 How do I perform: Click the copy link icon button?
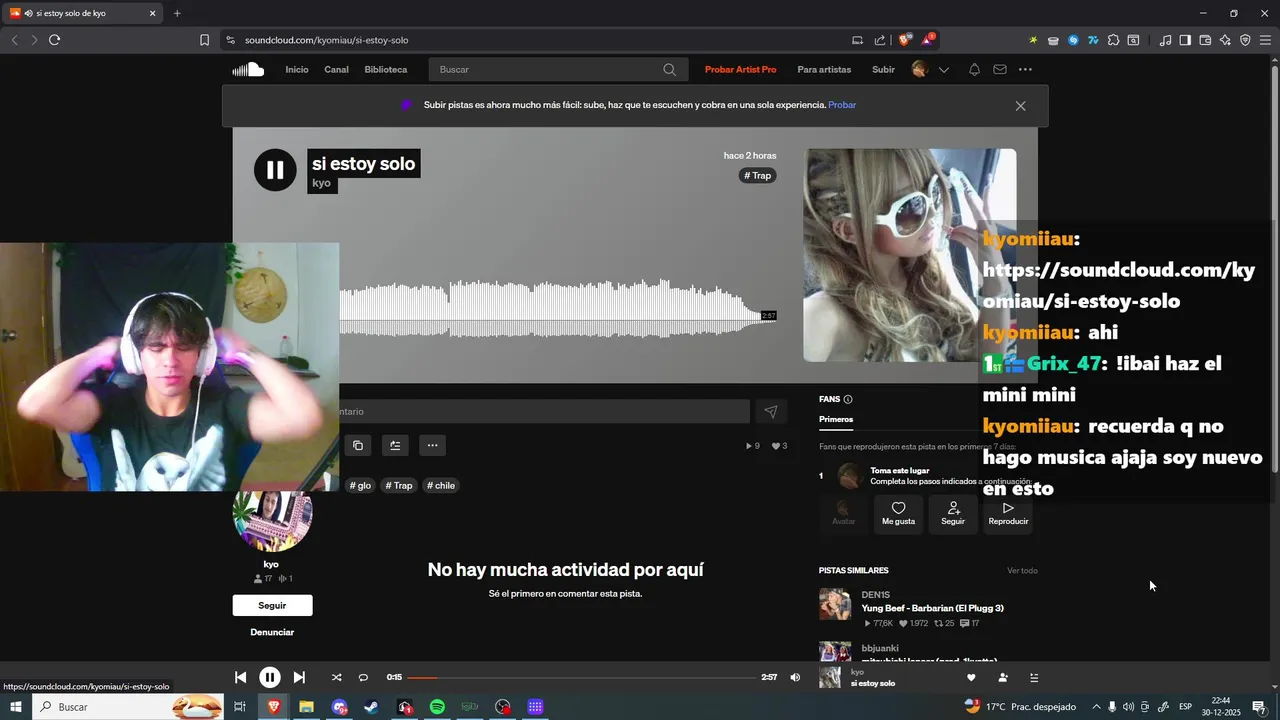(x=358, y=446)
